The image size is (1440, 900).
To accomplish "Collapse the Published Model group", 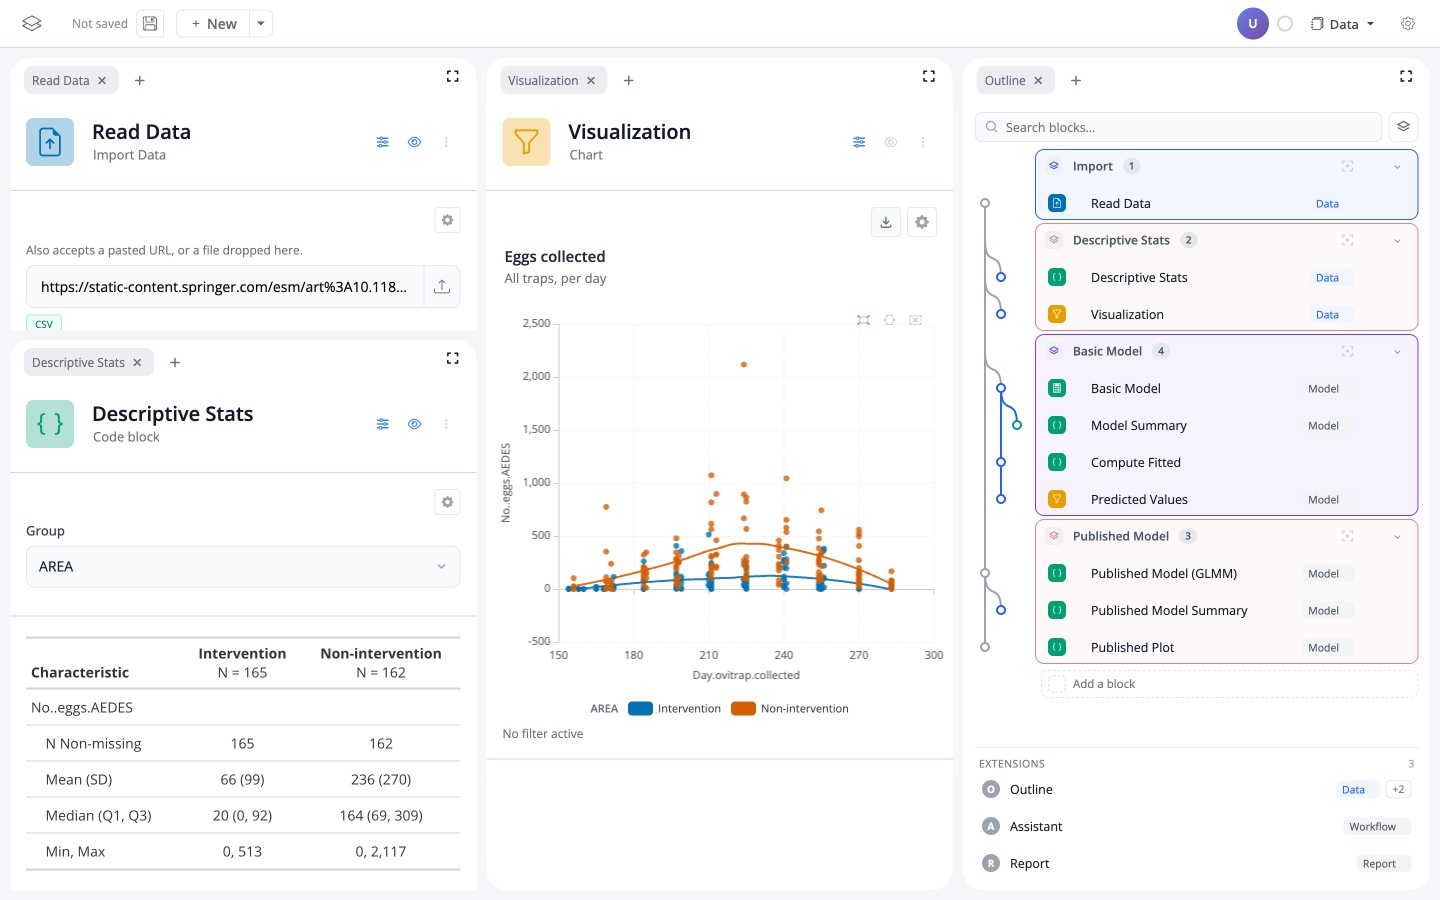I will point(1398,536).
